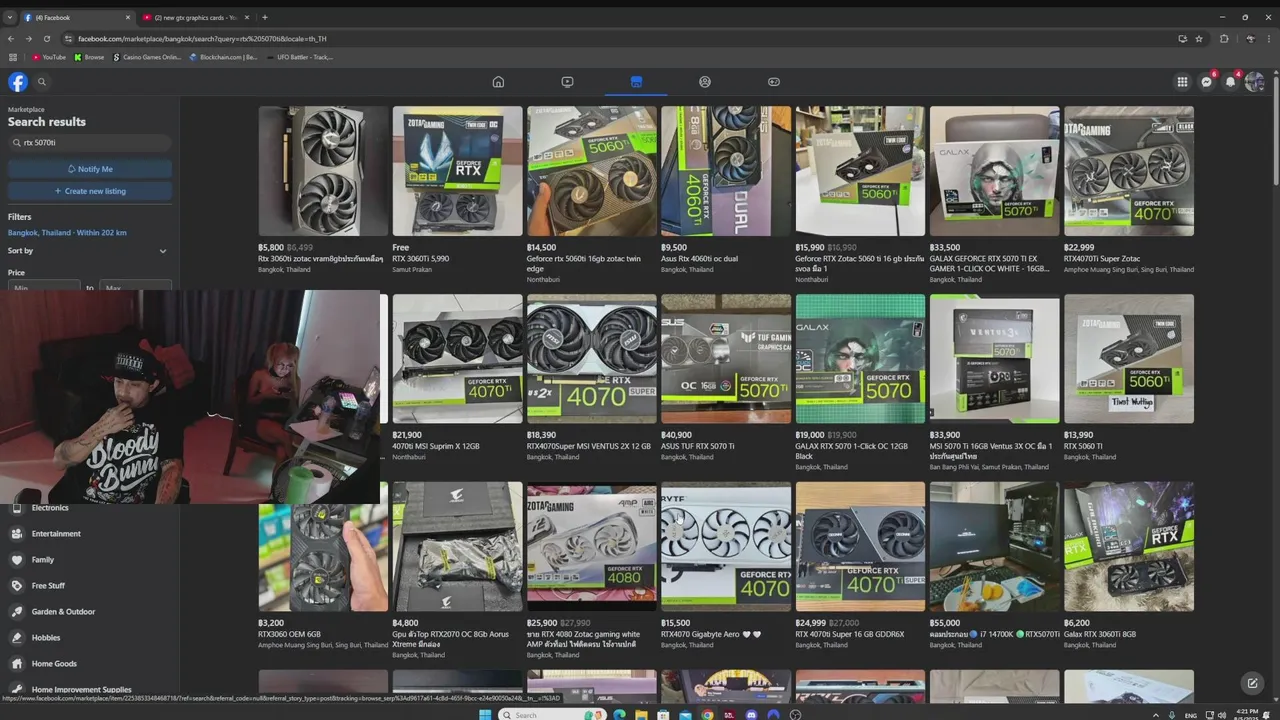
Task: Open Messenger chats icon
Action: pyautogui.click(x=1207, y=82)
